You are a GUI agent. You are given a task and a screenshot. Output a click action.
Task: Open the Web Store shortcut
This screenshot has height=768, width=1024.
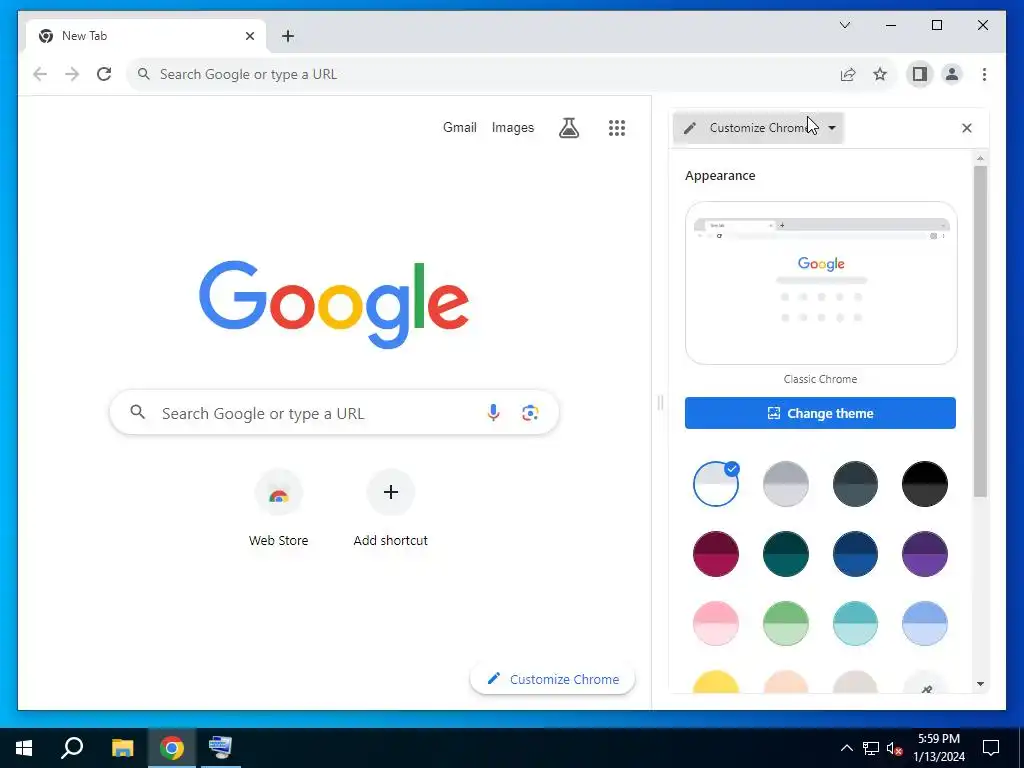278,509
